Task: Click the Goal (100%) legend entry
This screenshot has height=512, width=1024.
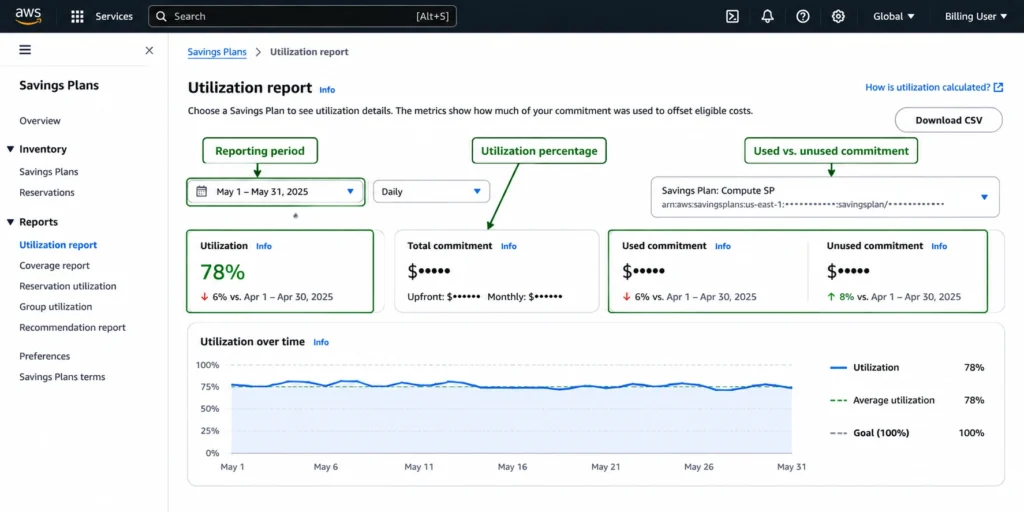Action: [881, 433]
